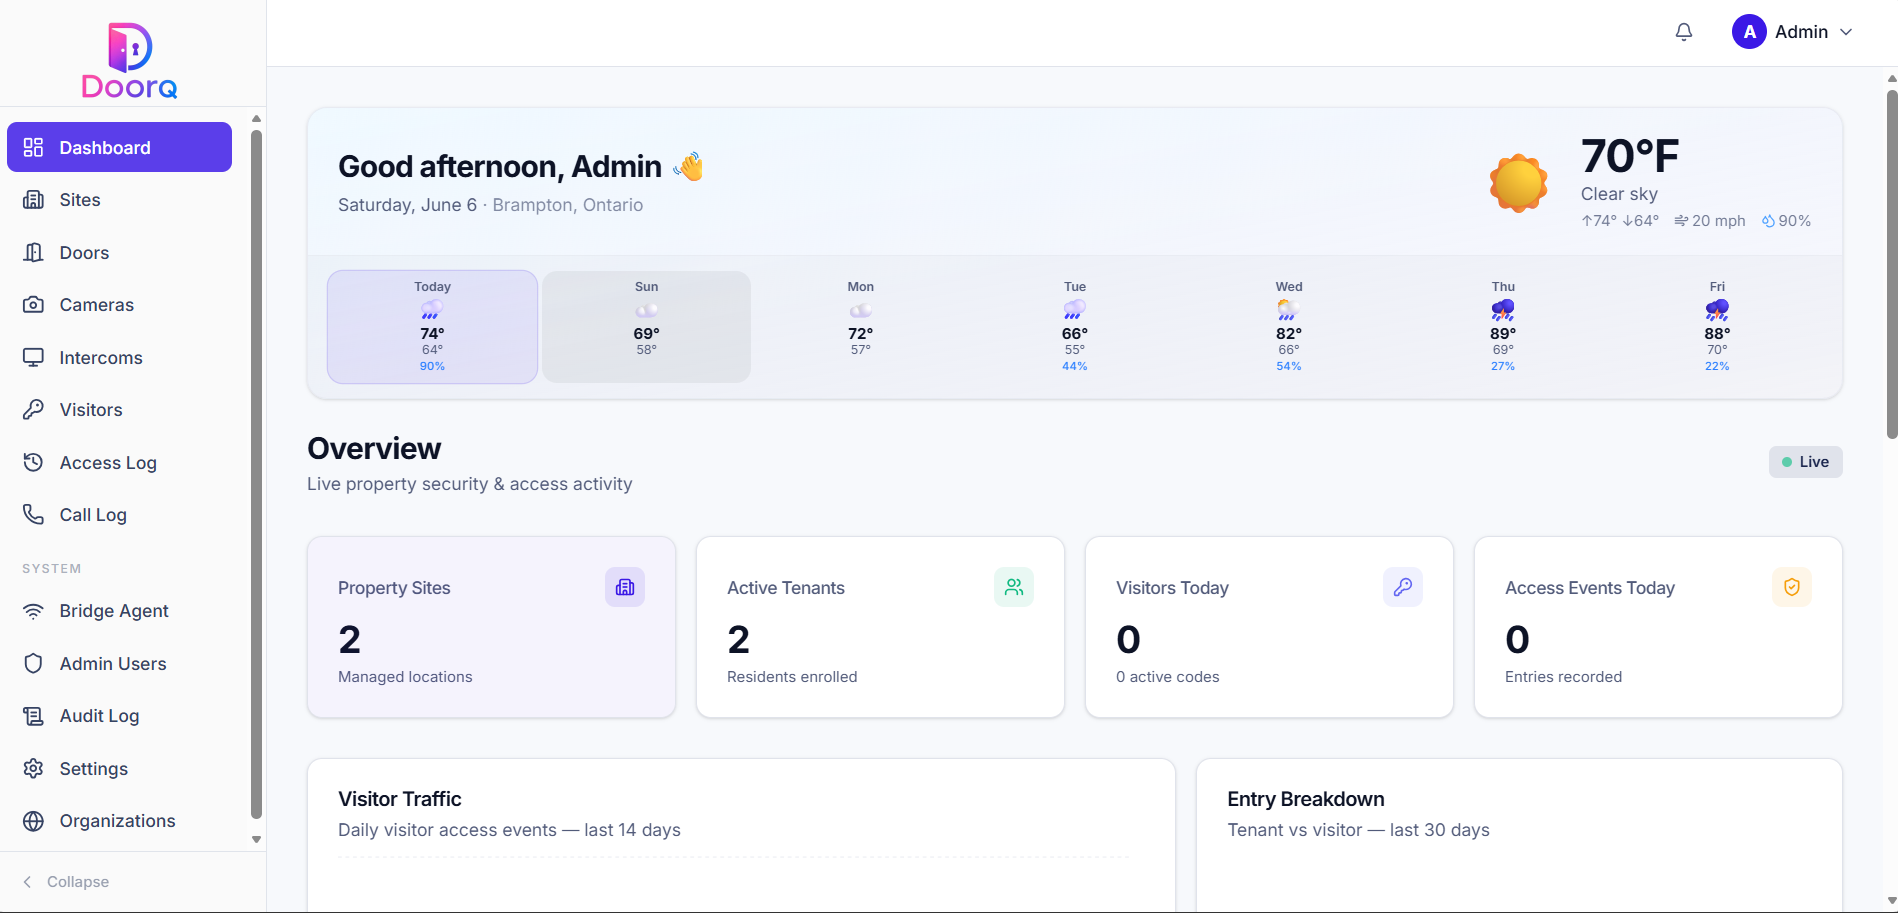Click the Cameras sidebar icon
Viewport: 1898px width, 913px height.
[x=33, y=305]
